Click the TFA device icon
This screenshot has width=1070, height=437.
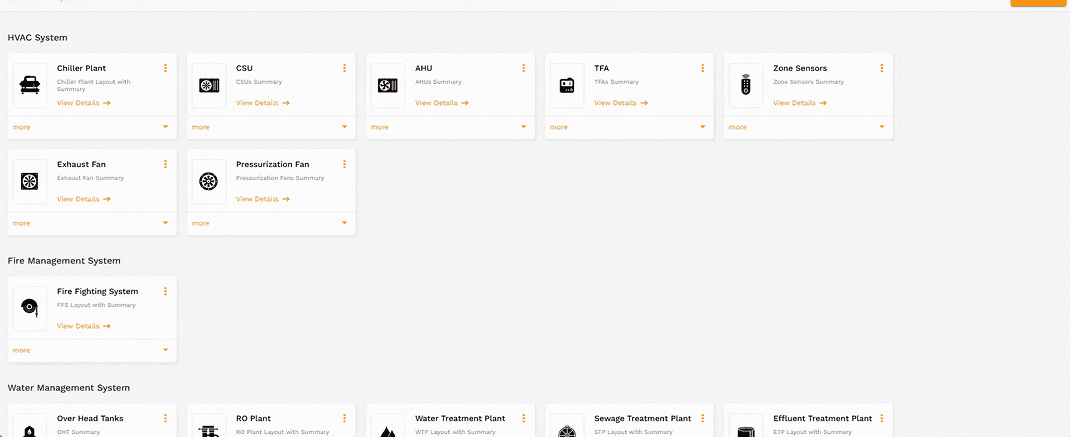point(567,85)
